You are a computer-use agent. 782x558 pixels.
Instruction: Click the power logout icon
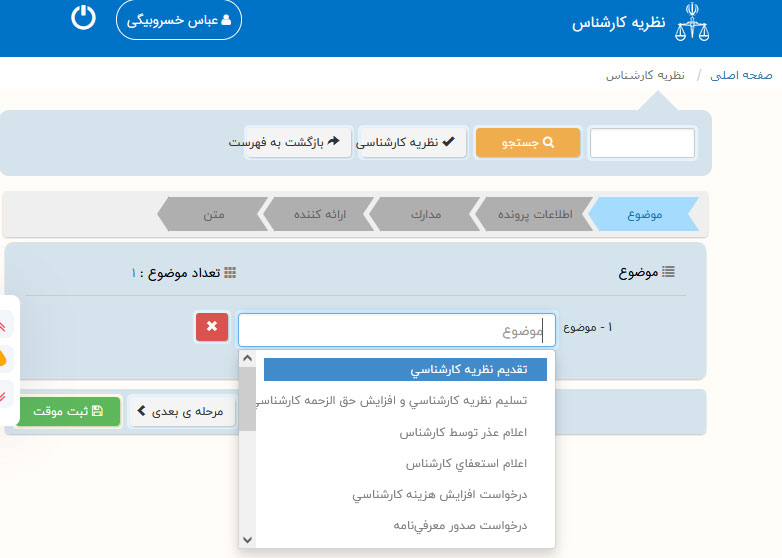(84, 18)
